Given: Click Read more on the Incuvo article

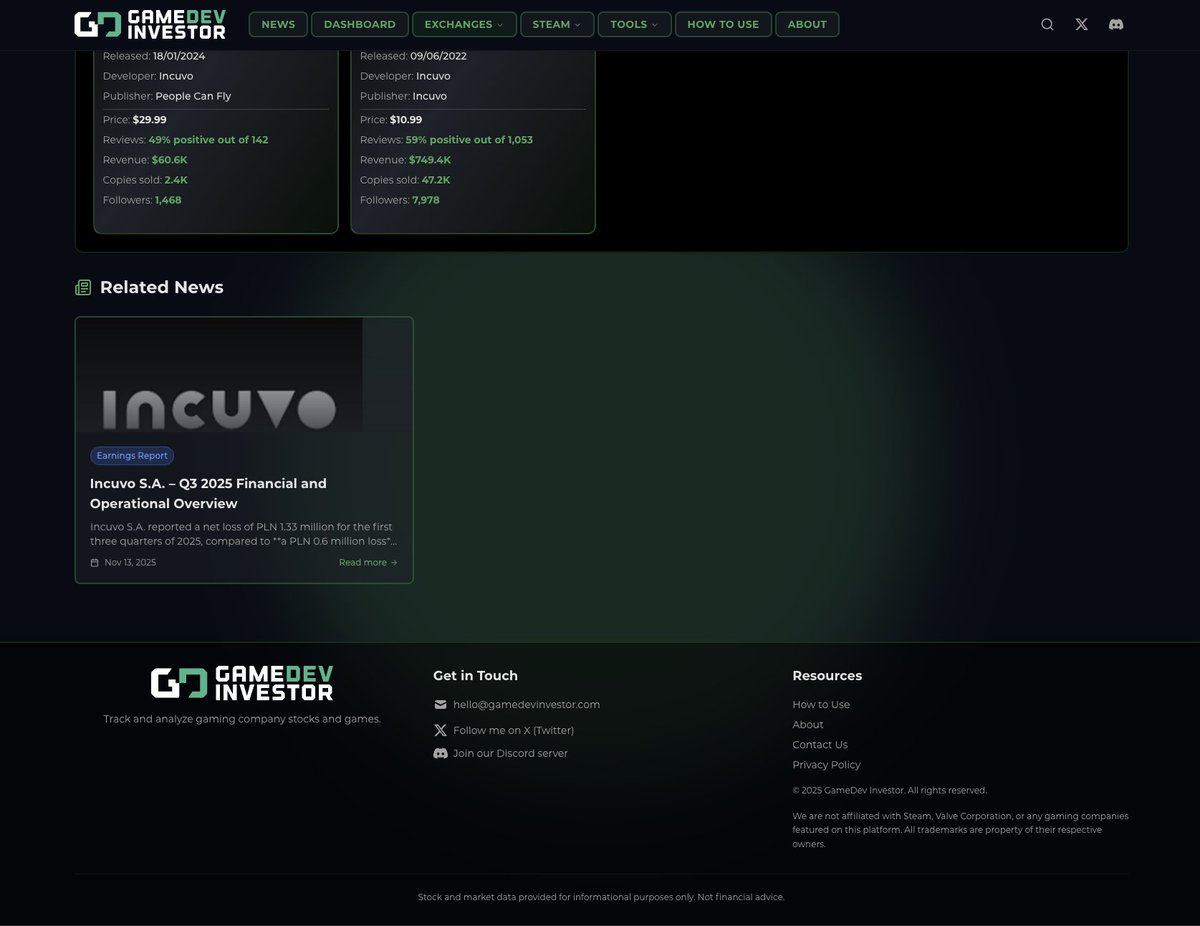Looking at the screenshot, I should click(367, 562).
